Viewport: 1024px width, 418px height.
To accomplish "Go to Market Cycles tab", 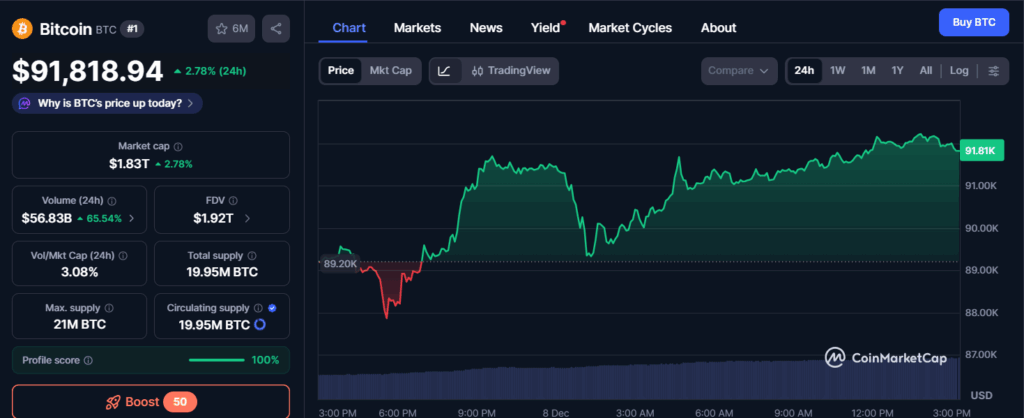I will tap(630, 28).
